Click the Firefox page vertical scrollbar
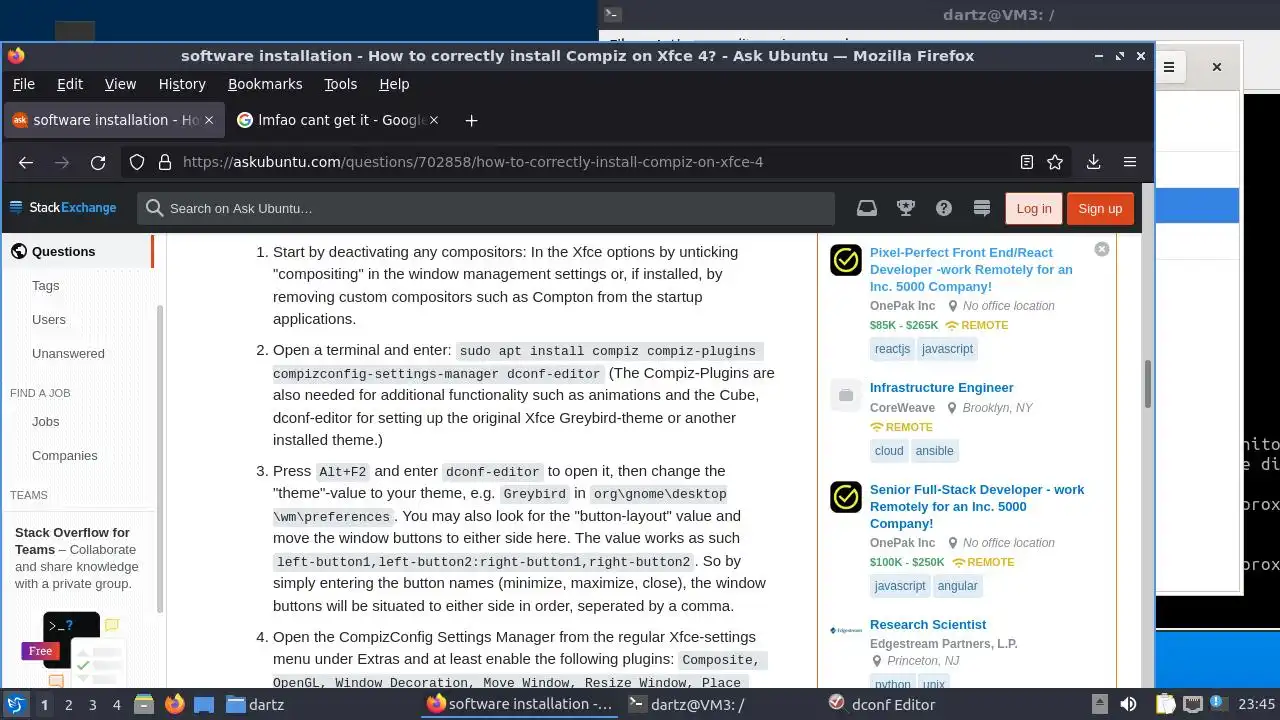Viewport: 1280px width, 720px height. 1148,385
